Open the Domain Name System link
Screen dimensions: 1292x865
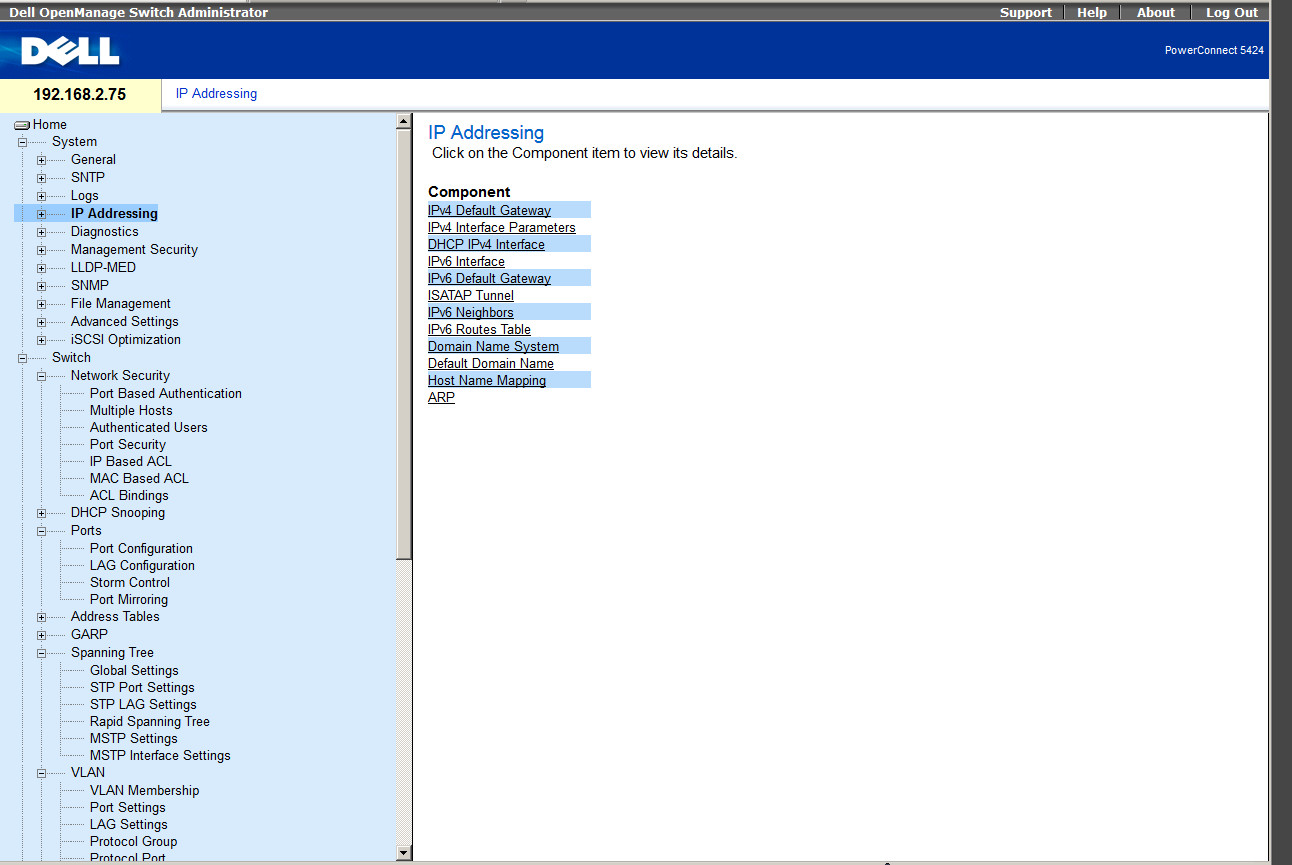(x=493, y=346)
